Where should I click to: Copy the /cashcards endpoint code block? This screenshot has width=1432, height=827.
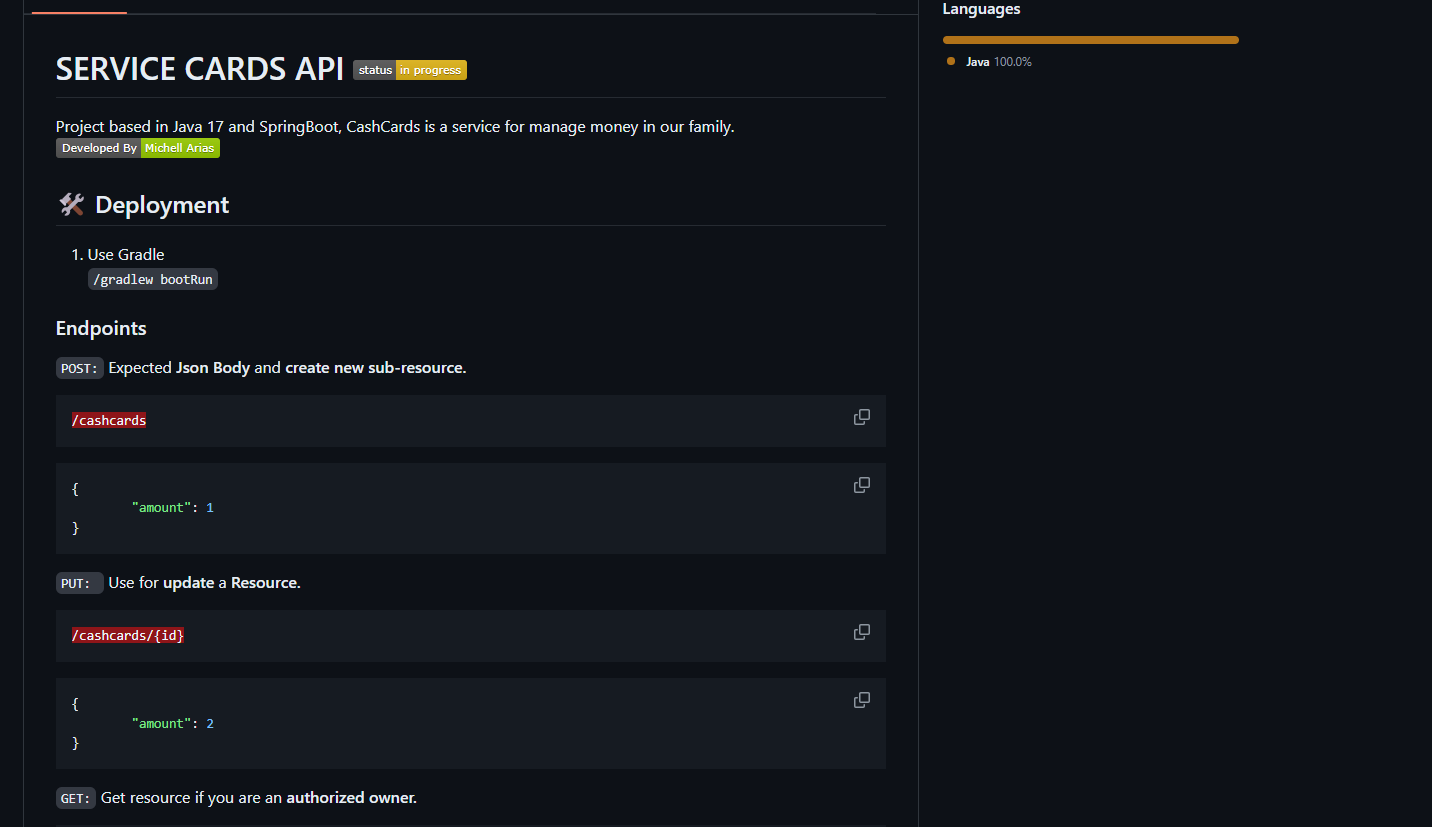861,417
